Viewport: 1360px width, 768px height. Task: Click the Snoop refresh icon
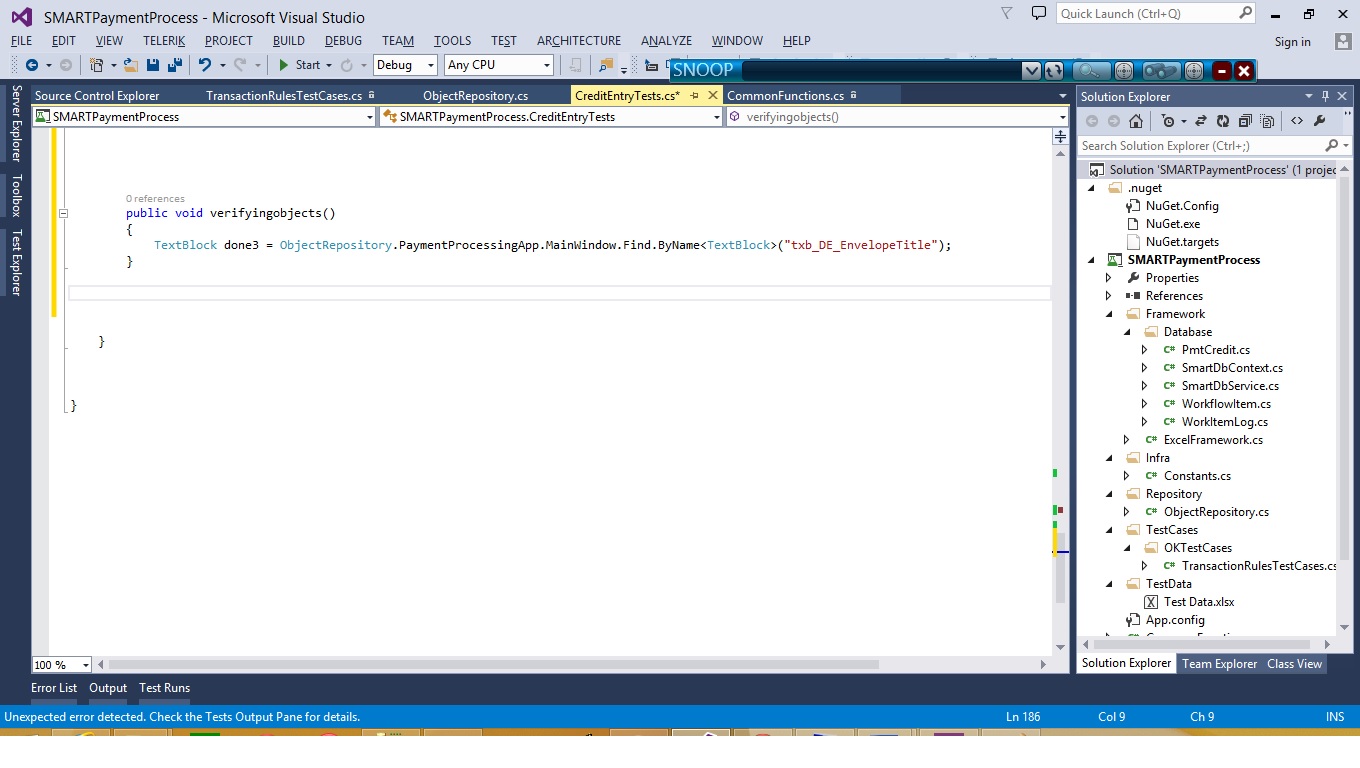tap(1054, 71)
